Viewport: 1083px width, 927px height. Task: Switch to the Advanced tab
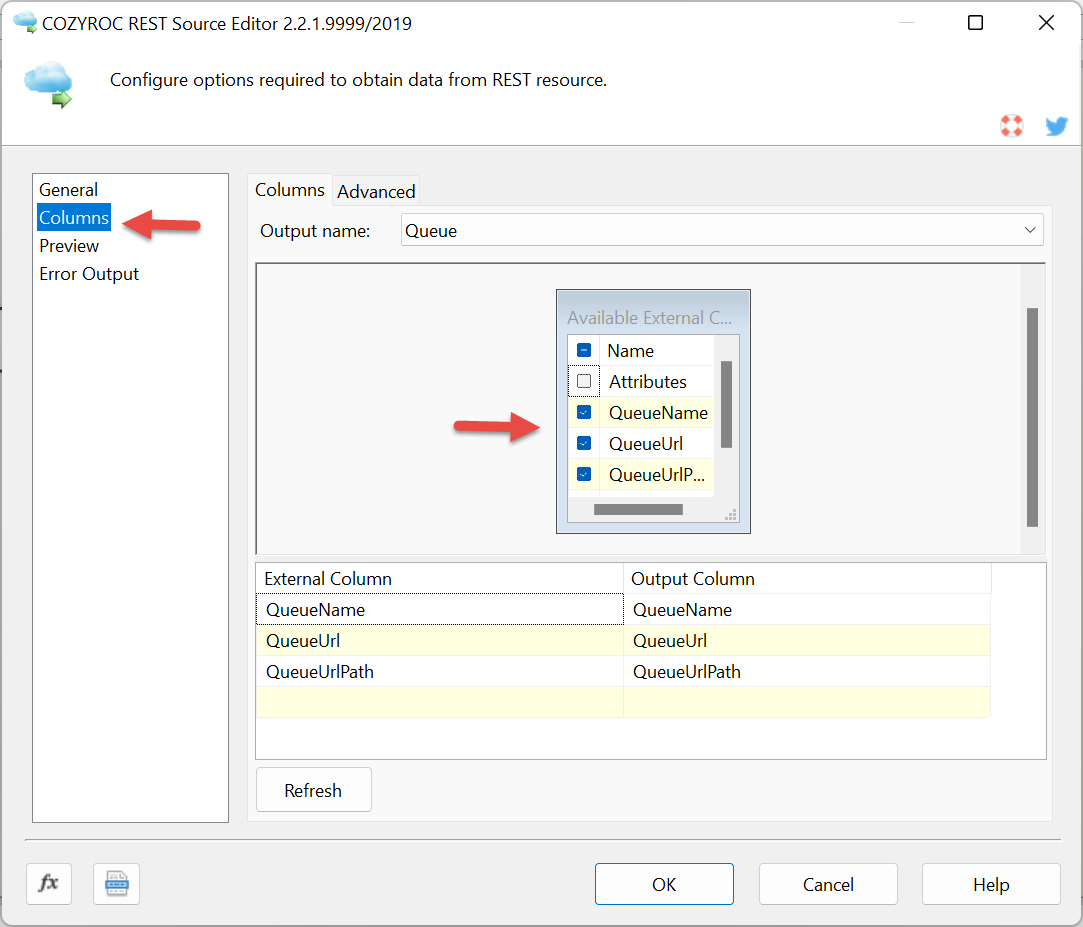click(x=376, y=191)
